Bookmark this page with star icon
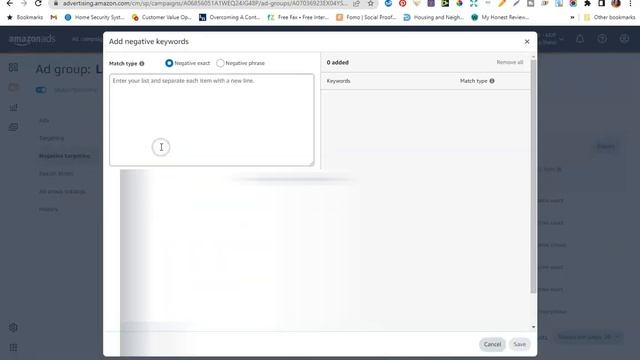Viewport: 640px width, 360px height. pos(370,4)
